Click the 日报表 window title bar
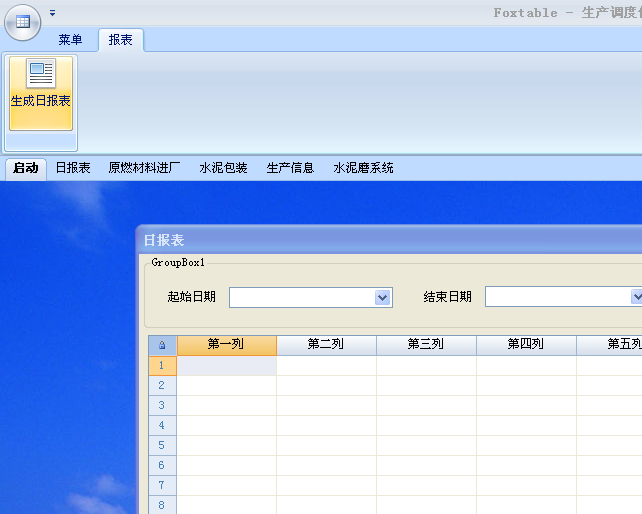 click(x=389, y=240)
